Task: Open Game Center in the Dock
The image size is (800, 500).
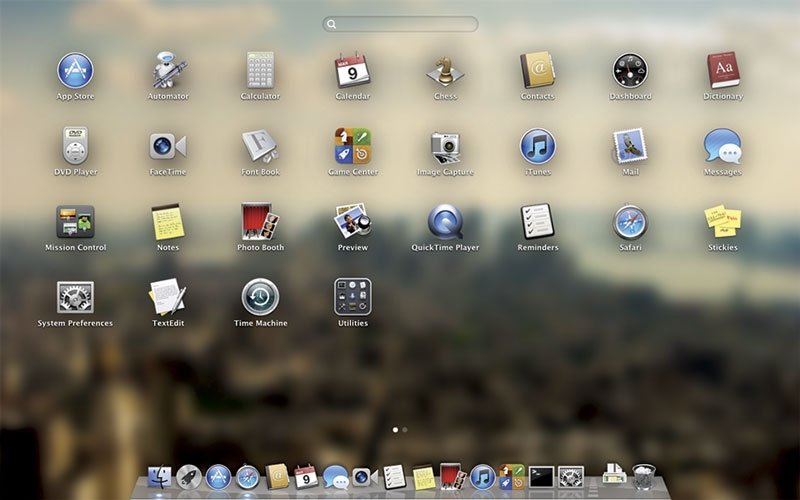Action: [512, 477]
